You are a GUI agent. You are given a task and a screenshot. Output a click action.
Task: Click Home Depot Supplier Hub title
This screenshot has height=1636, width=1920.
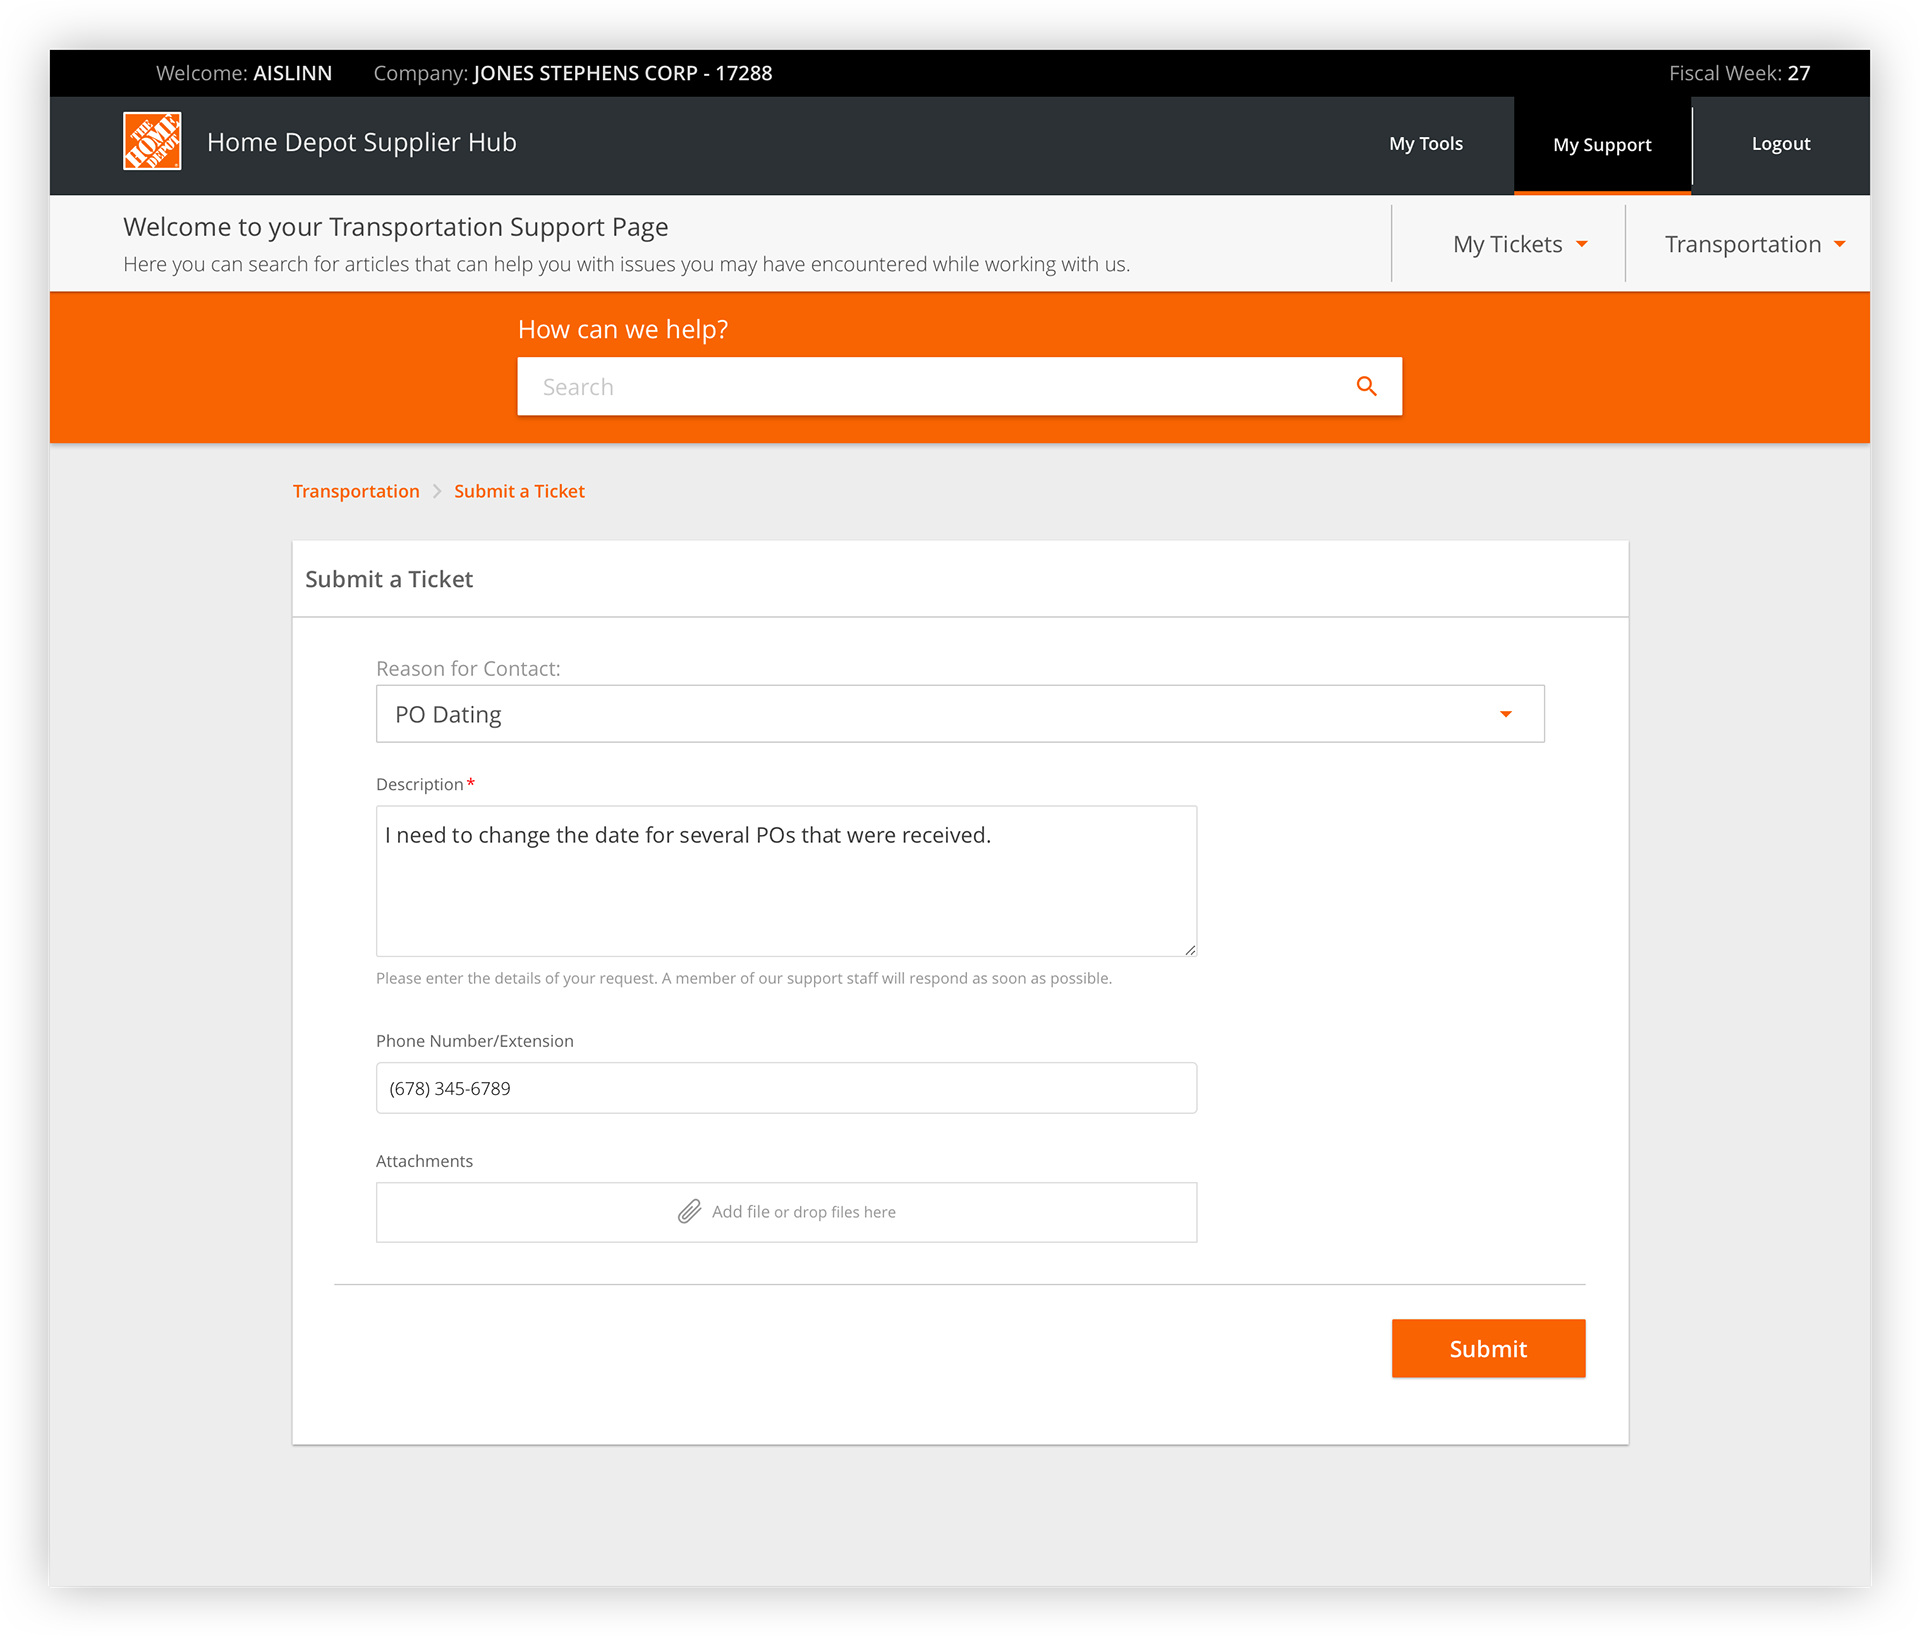tap(361, 142)
